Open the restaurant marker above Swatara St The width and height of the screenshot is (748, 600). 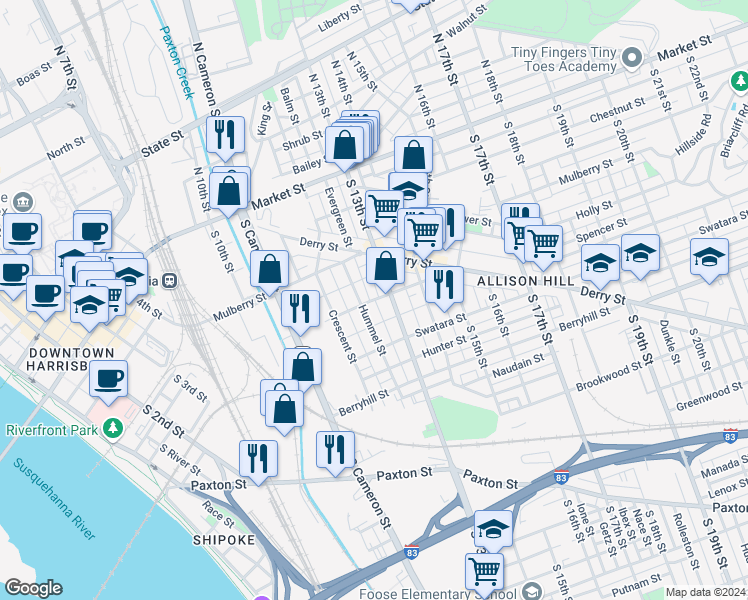click(x=444, y=285)
